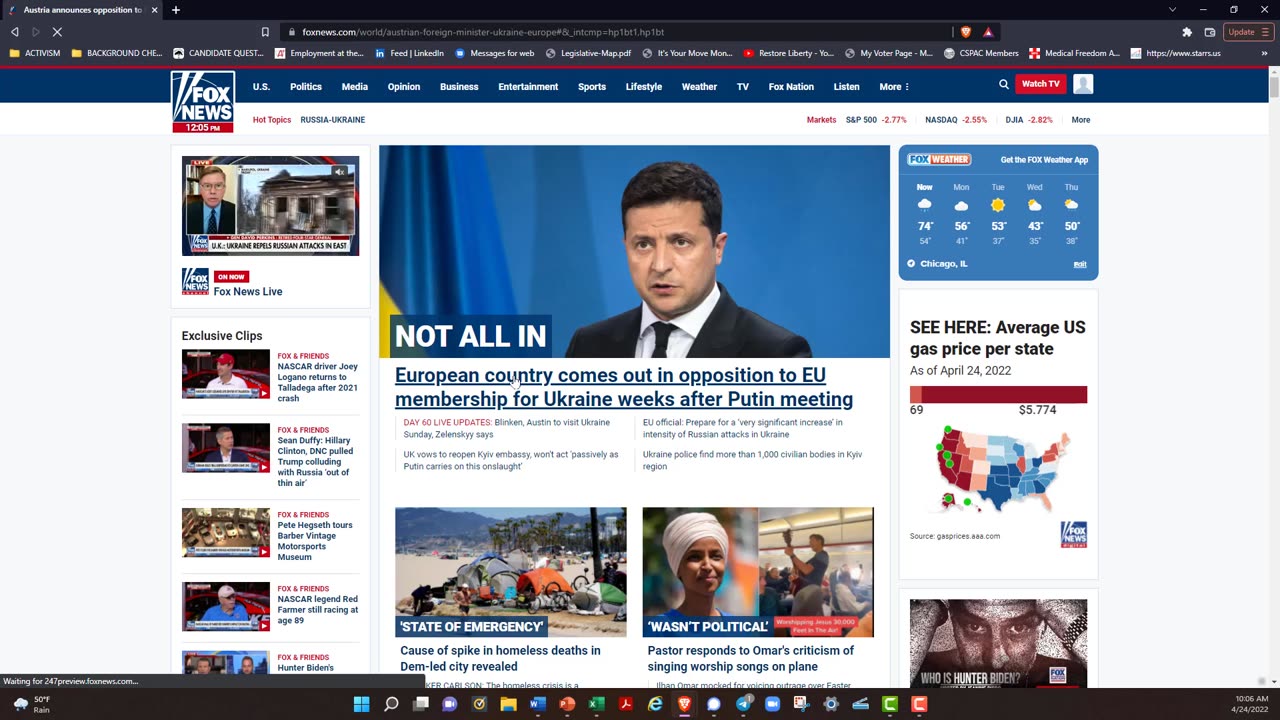Open the user account profile icon
Screen dimensions: 1280x720
pyautogui.click(x=1083, y=85)
